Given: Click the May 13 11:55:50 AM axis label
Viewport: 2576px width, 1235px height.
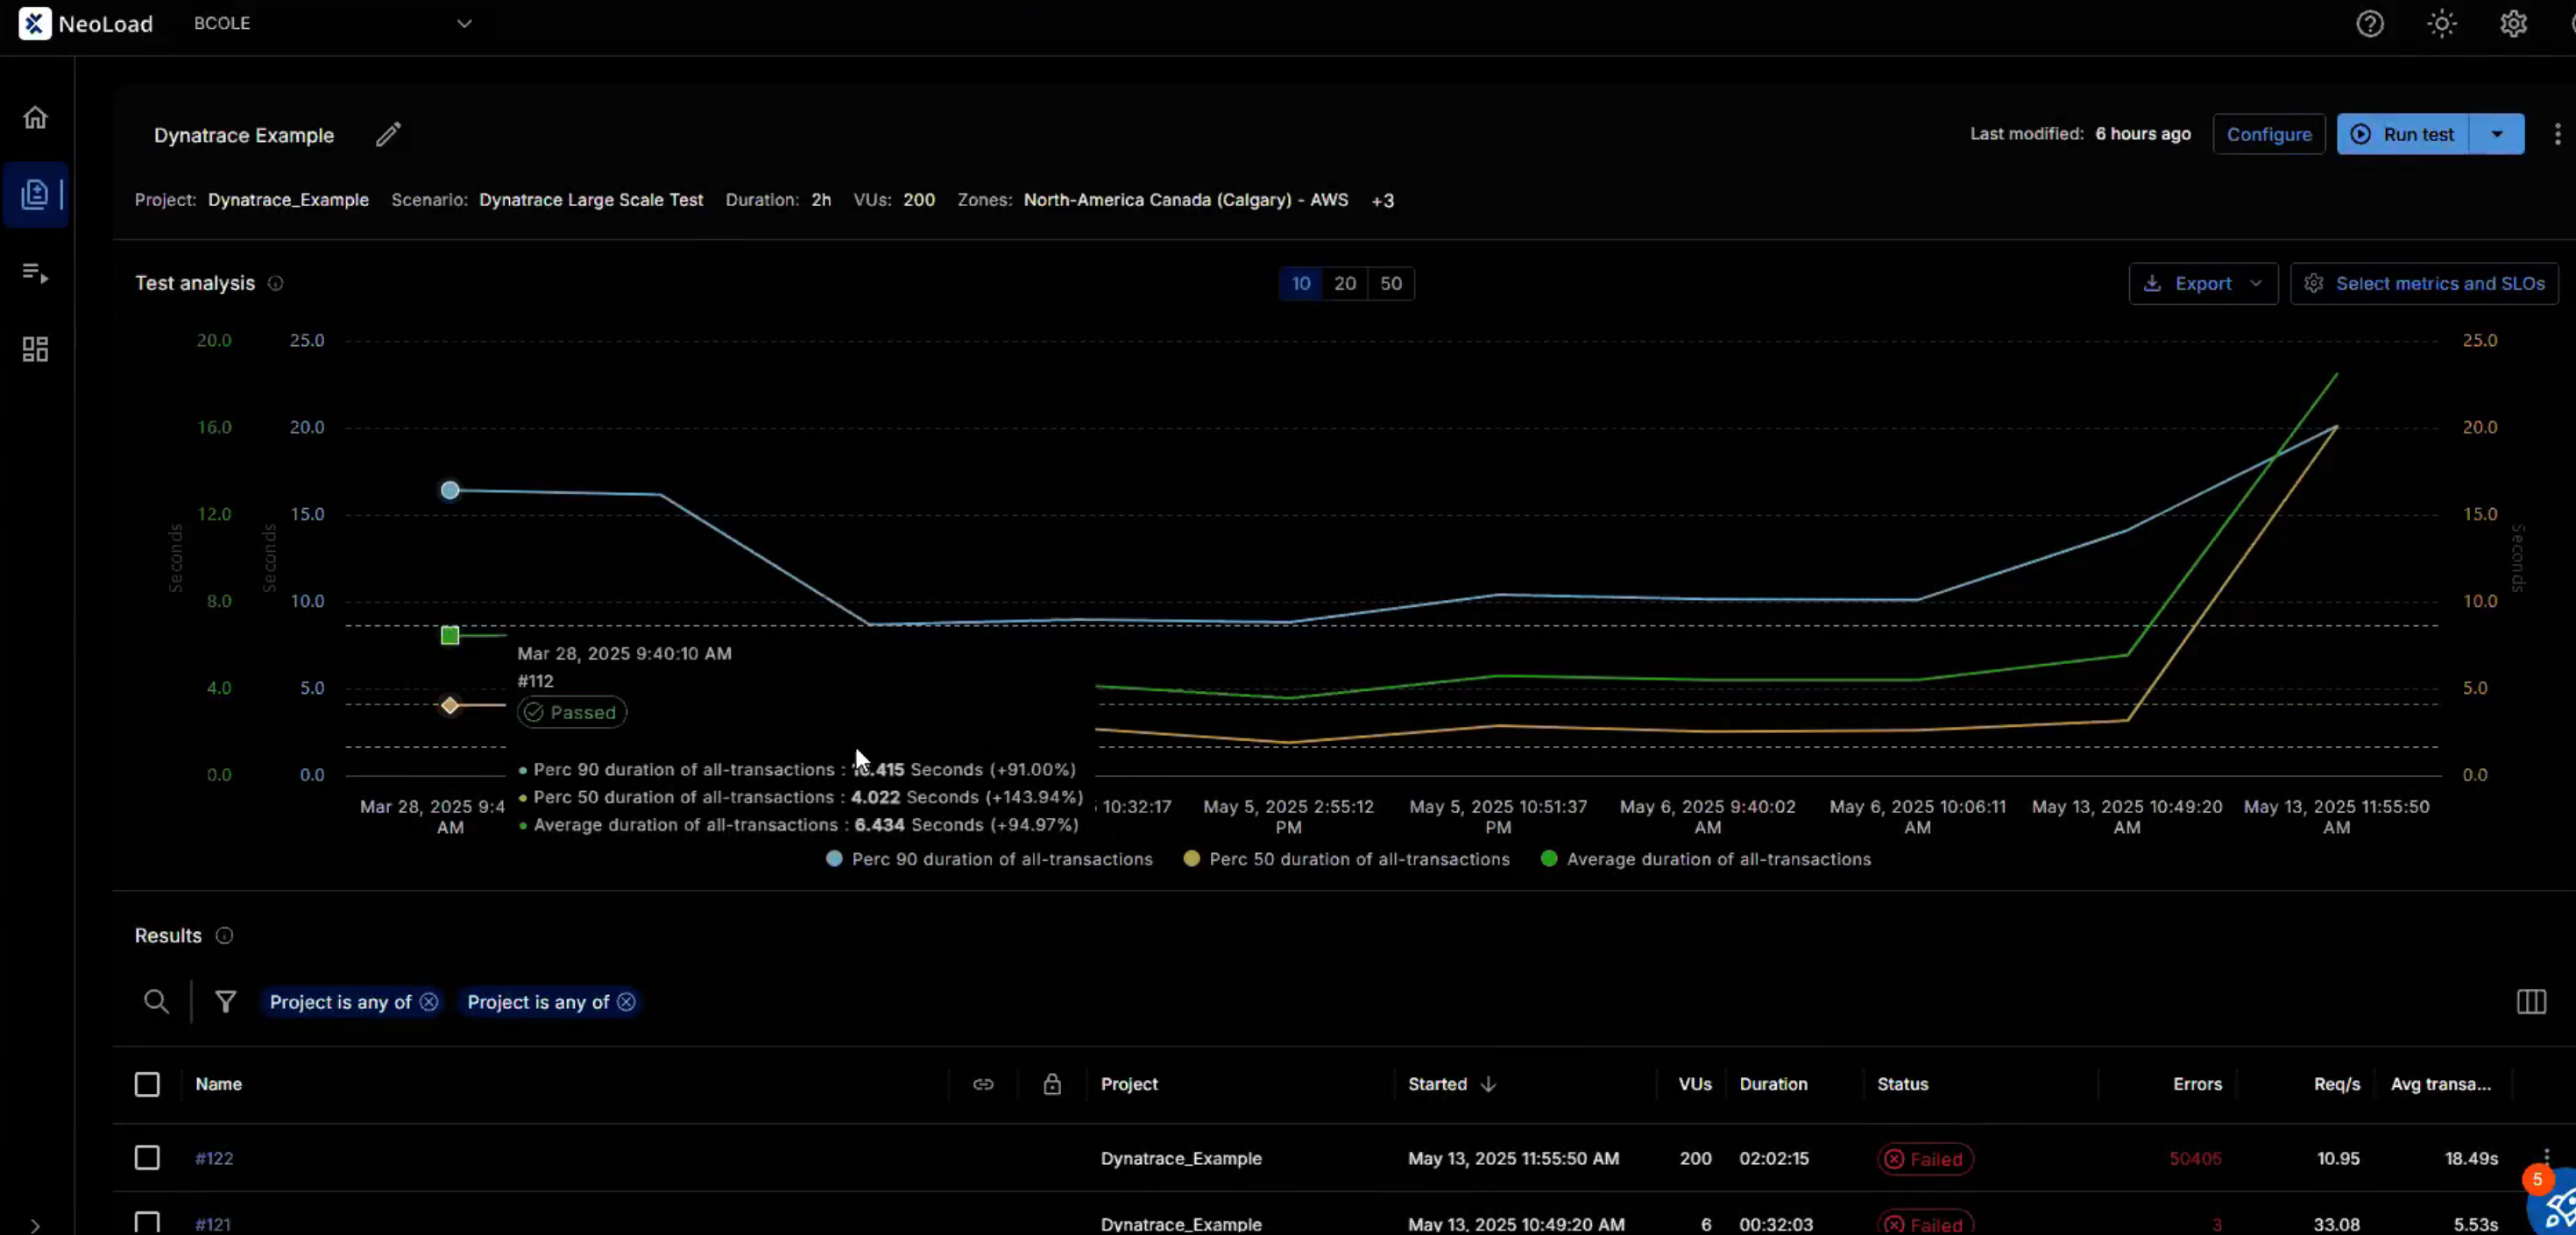Looking at the screenshot, I should tap(2336, 817).
